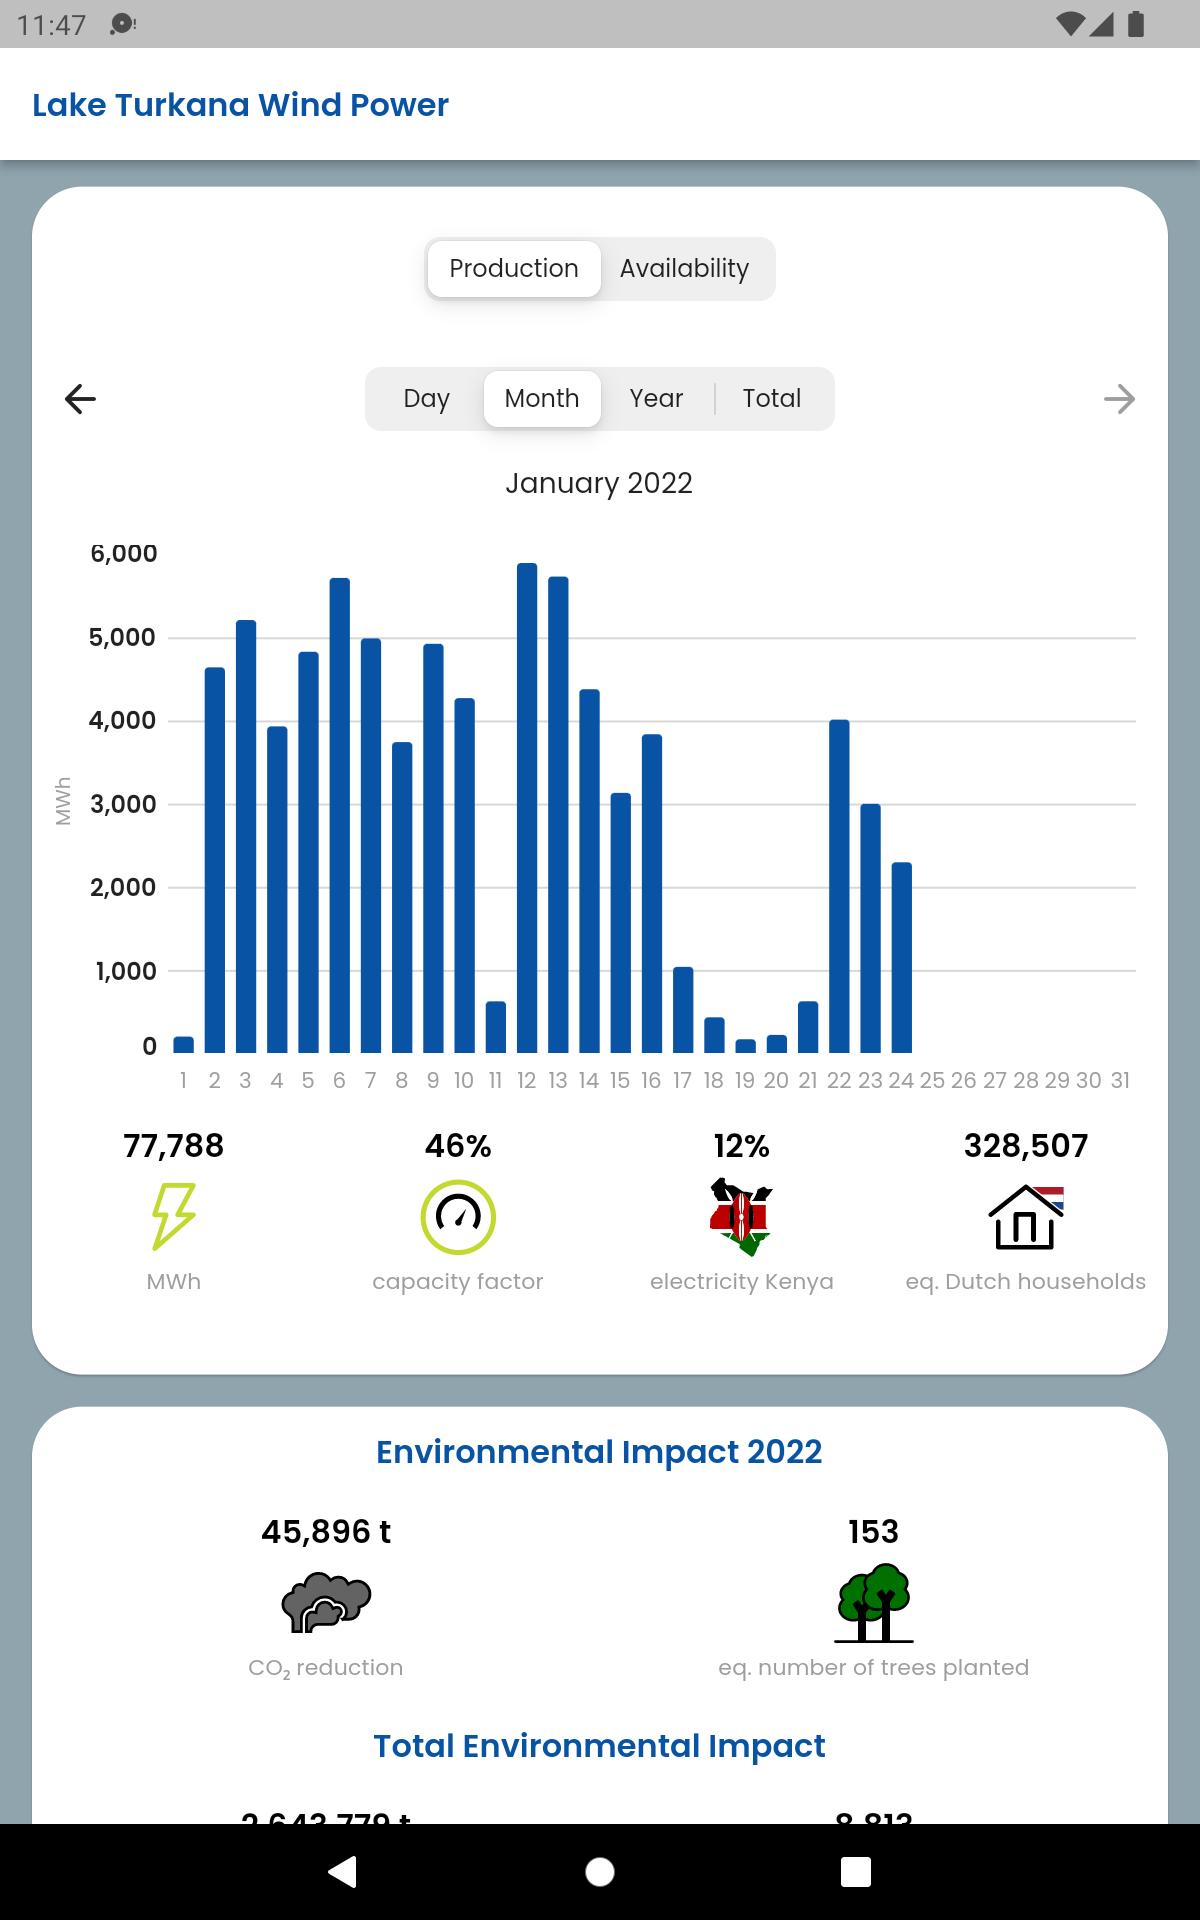Screen dimensions: 1200x1920
Task: Tap the bar for day 3
Action: [246, 837]
